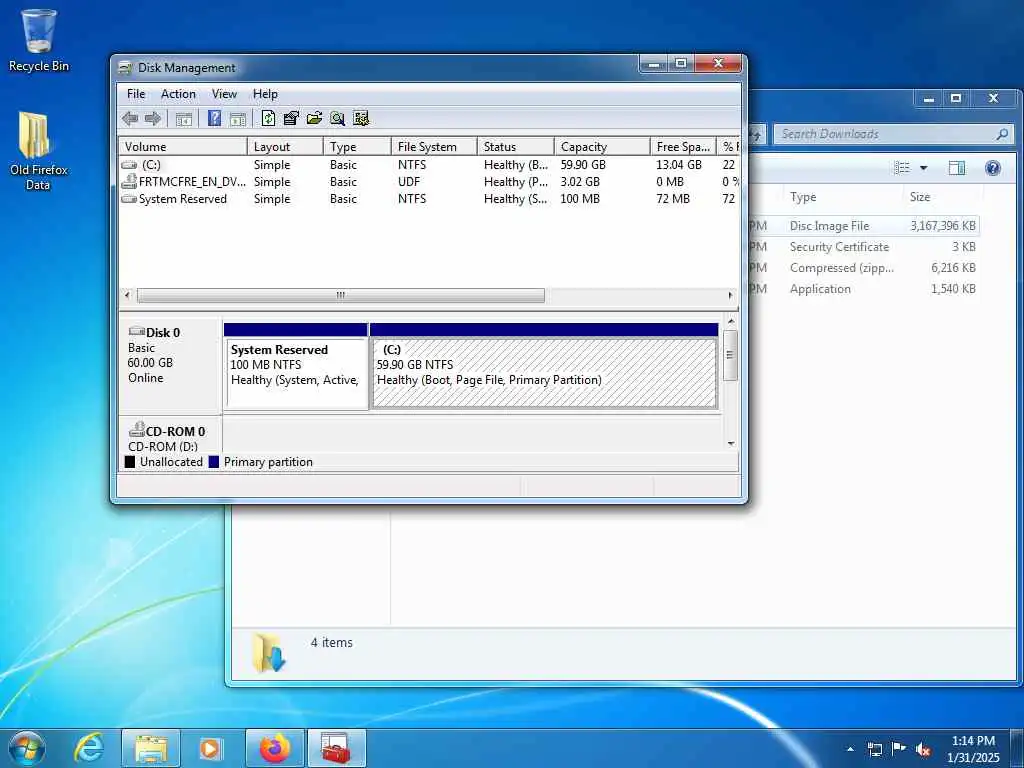Screen dimensions: 1024x768
Task: Sort by the File System column header
Action: click(434, 147)
